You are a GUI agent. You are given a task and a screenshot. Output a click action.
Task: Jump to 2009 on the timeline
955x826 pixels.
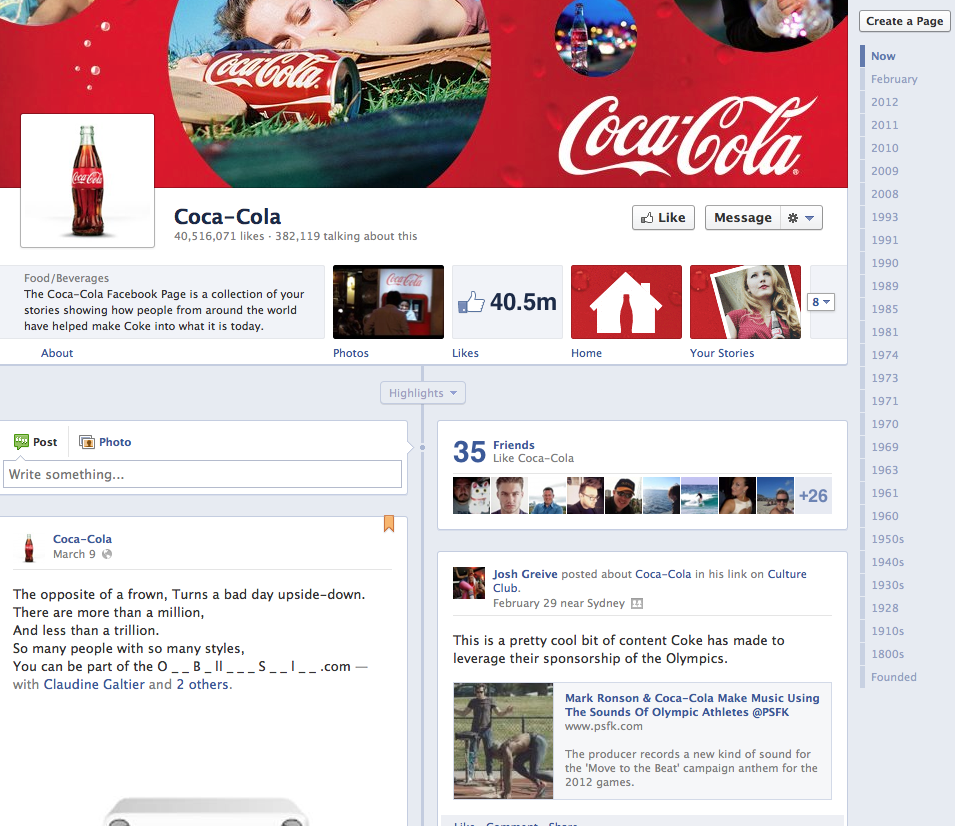tap(884, 171)
